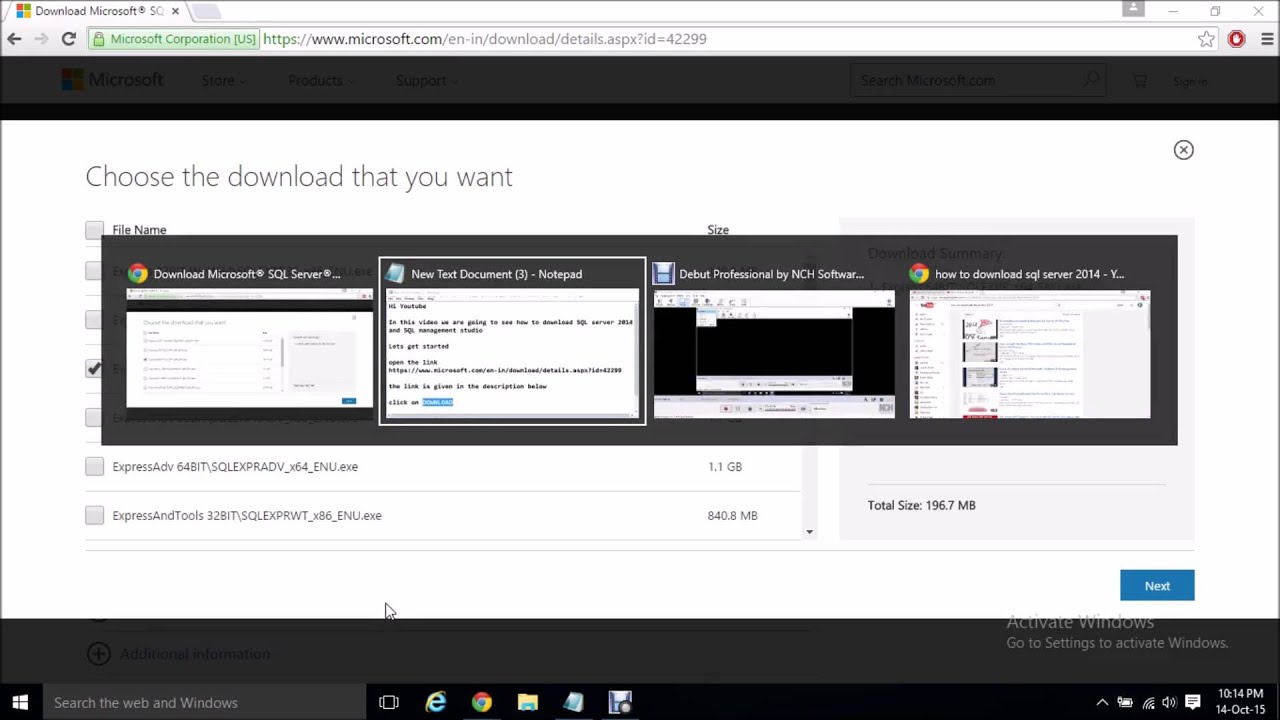Show hidden system tray icons
The width and height of the screenshot is (1280, 720).
pos(1102,702)
